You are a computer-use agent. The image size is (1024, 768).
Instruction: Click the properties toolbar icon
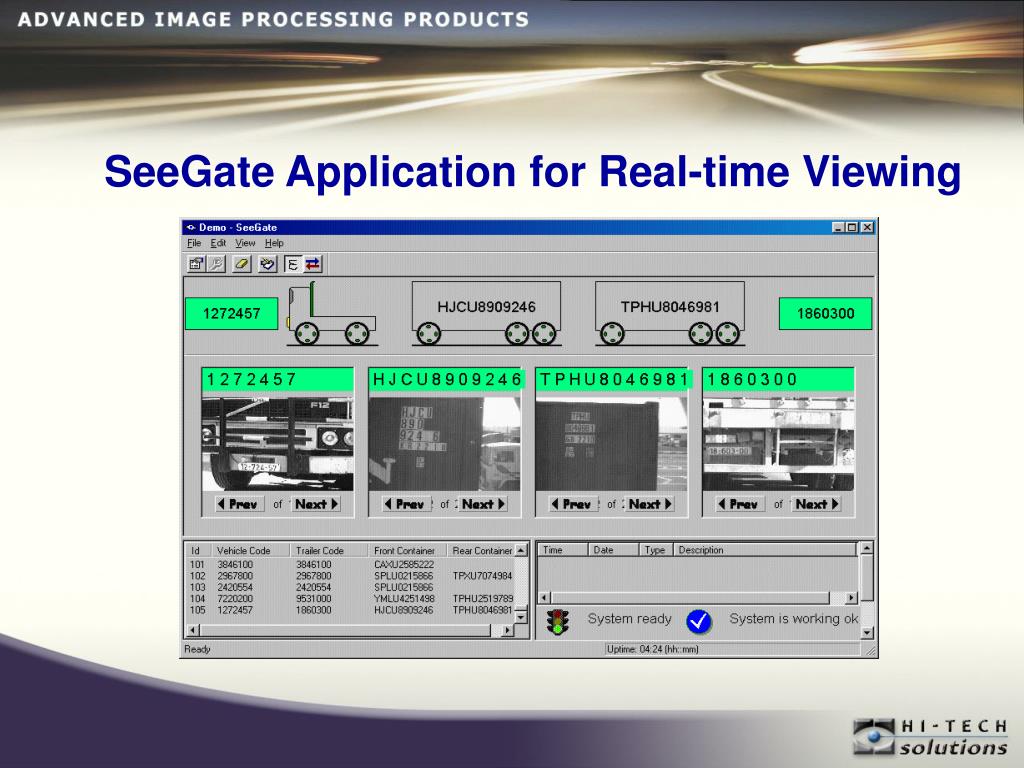pyautogui.click(x=195, y=264)
